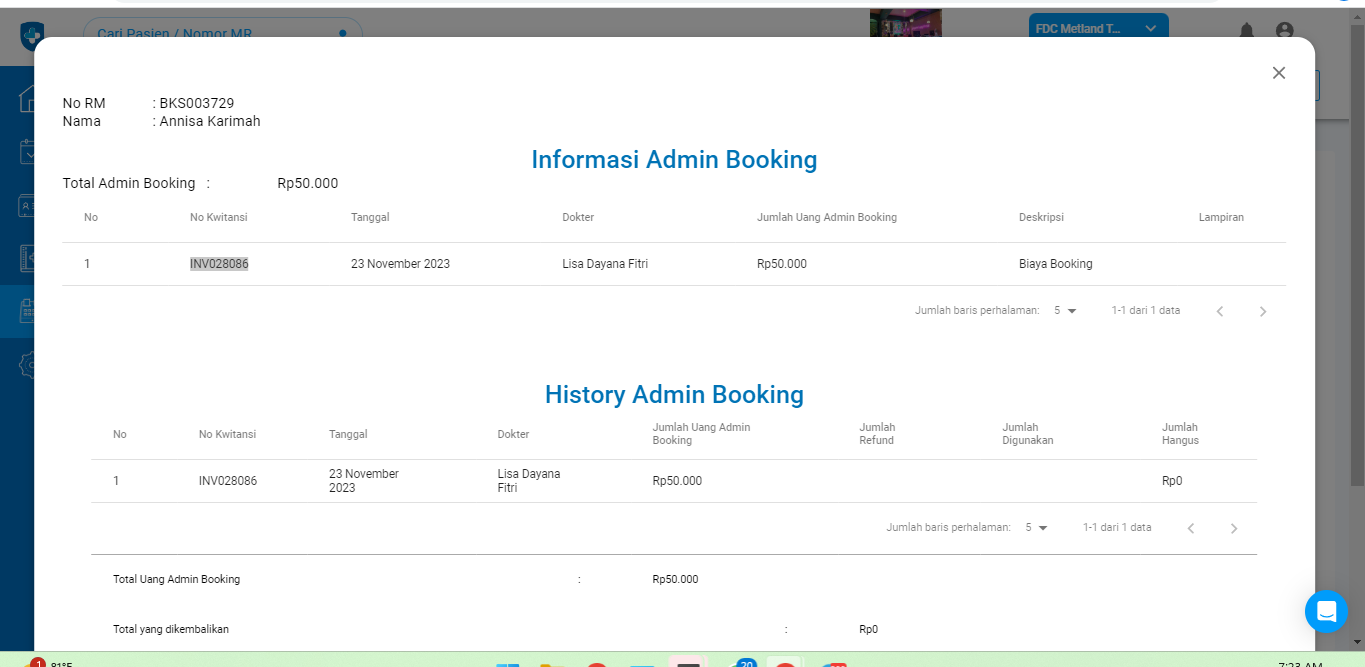Image resolution: width=1365 pixels, height=667 pixels.
Task: Go to previous page in History Admin Booking
Action: click(x=1191, y=528)
